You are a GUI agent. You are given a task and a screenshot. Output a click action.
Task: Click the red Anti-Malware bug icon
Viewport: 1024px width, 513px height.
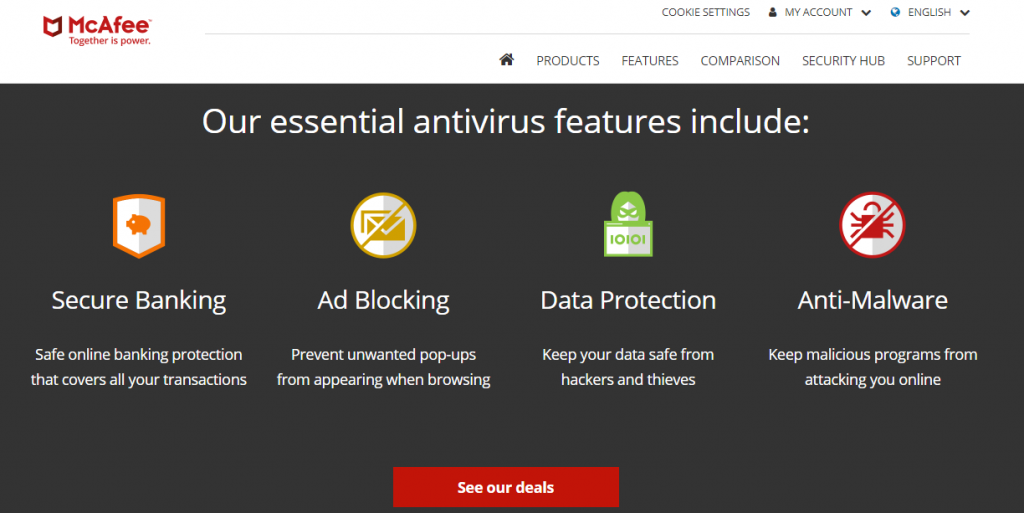(872, 225)
